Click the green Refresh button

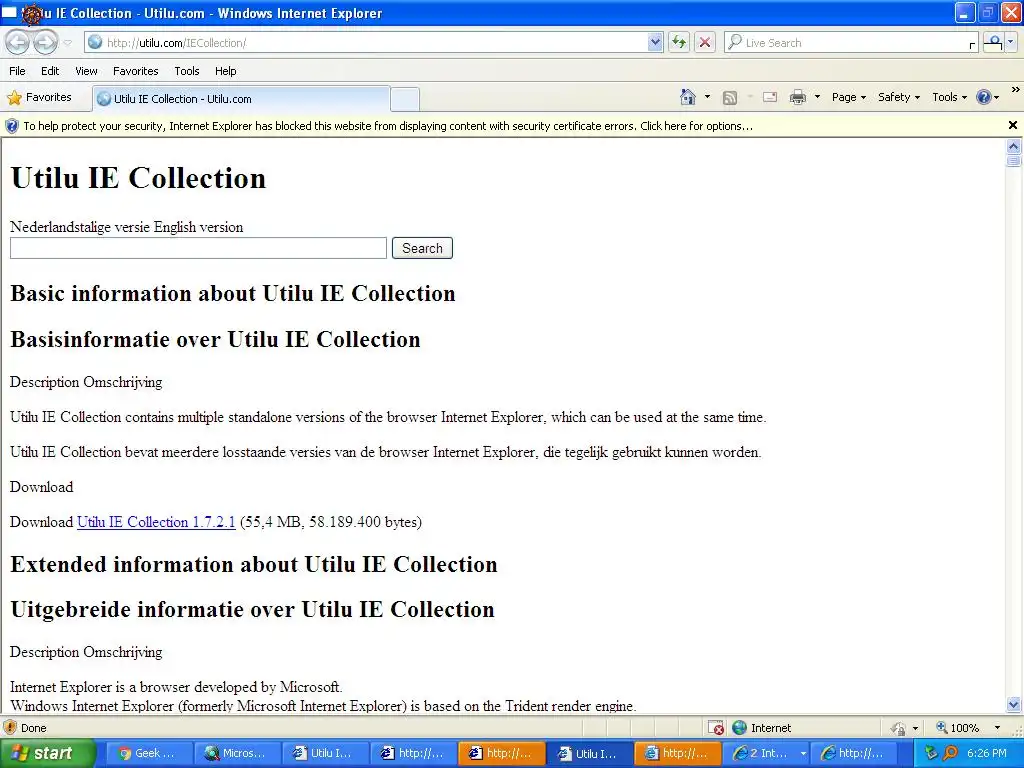(x=679, y=43)
